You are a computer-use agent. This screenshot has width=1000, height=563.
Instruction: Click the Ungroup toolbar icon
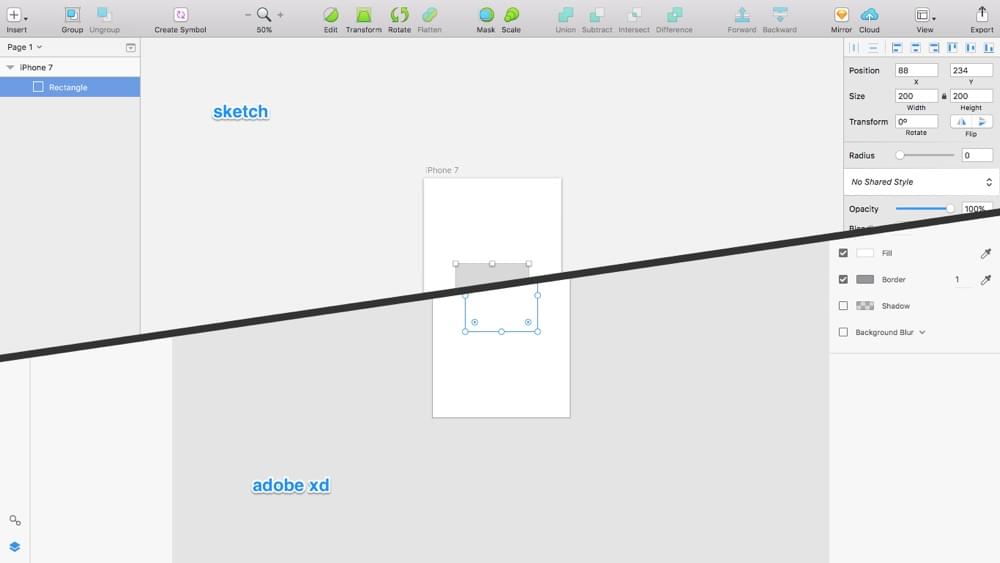[x=104, y=15]
